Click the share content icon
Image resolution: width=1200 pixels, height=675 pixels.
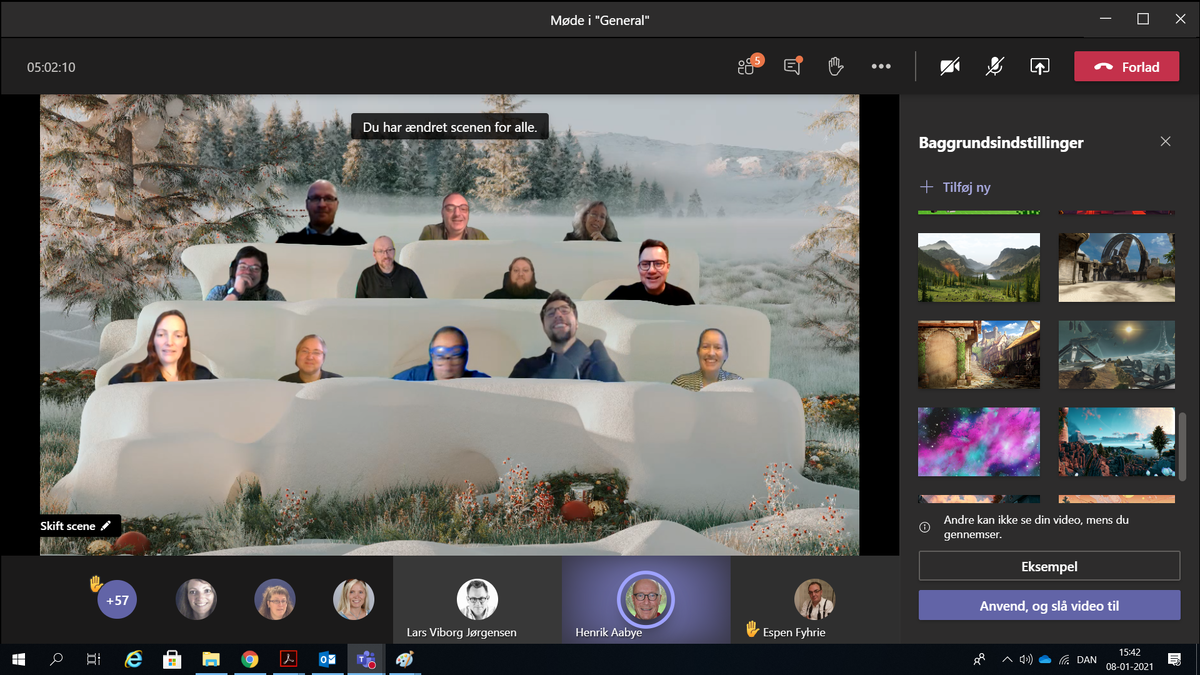pyautogui.click(x=1040, y=67)
